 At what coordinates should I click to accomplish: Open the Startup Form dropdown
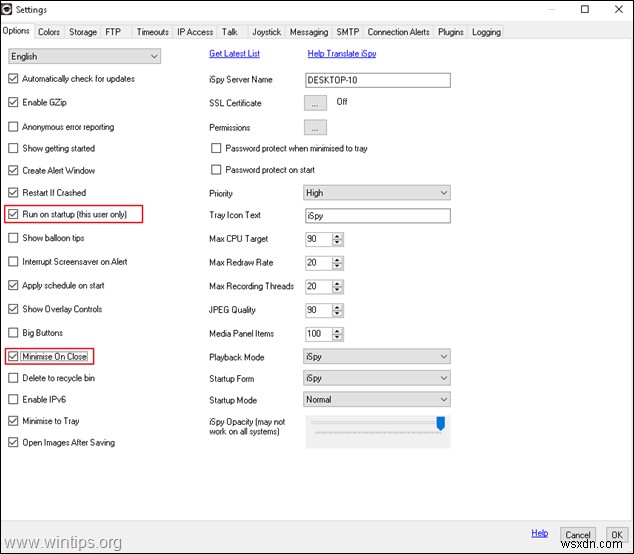(376, 378)
